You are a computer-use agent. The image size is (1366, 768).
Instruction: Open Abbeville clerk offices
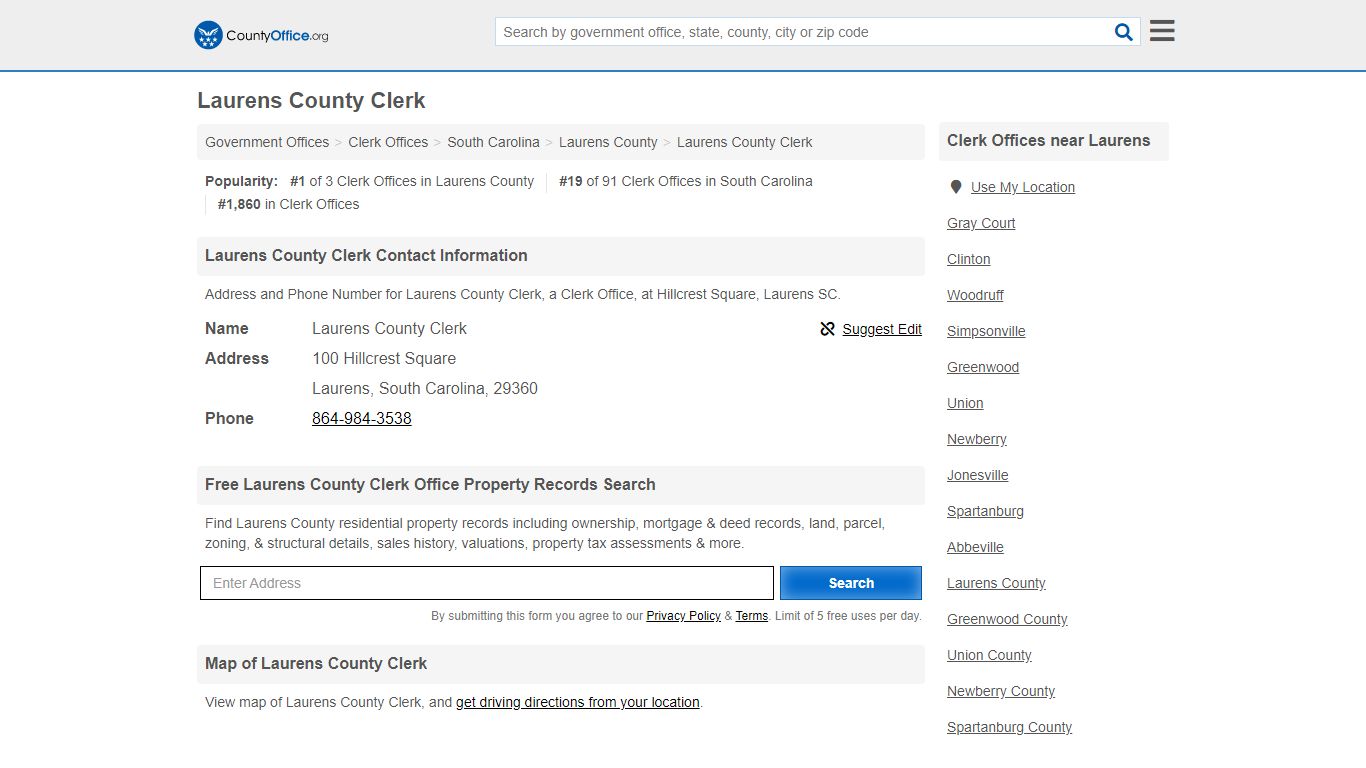[975, 547]
